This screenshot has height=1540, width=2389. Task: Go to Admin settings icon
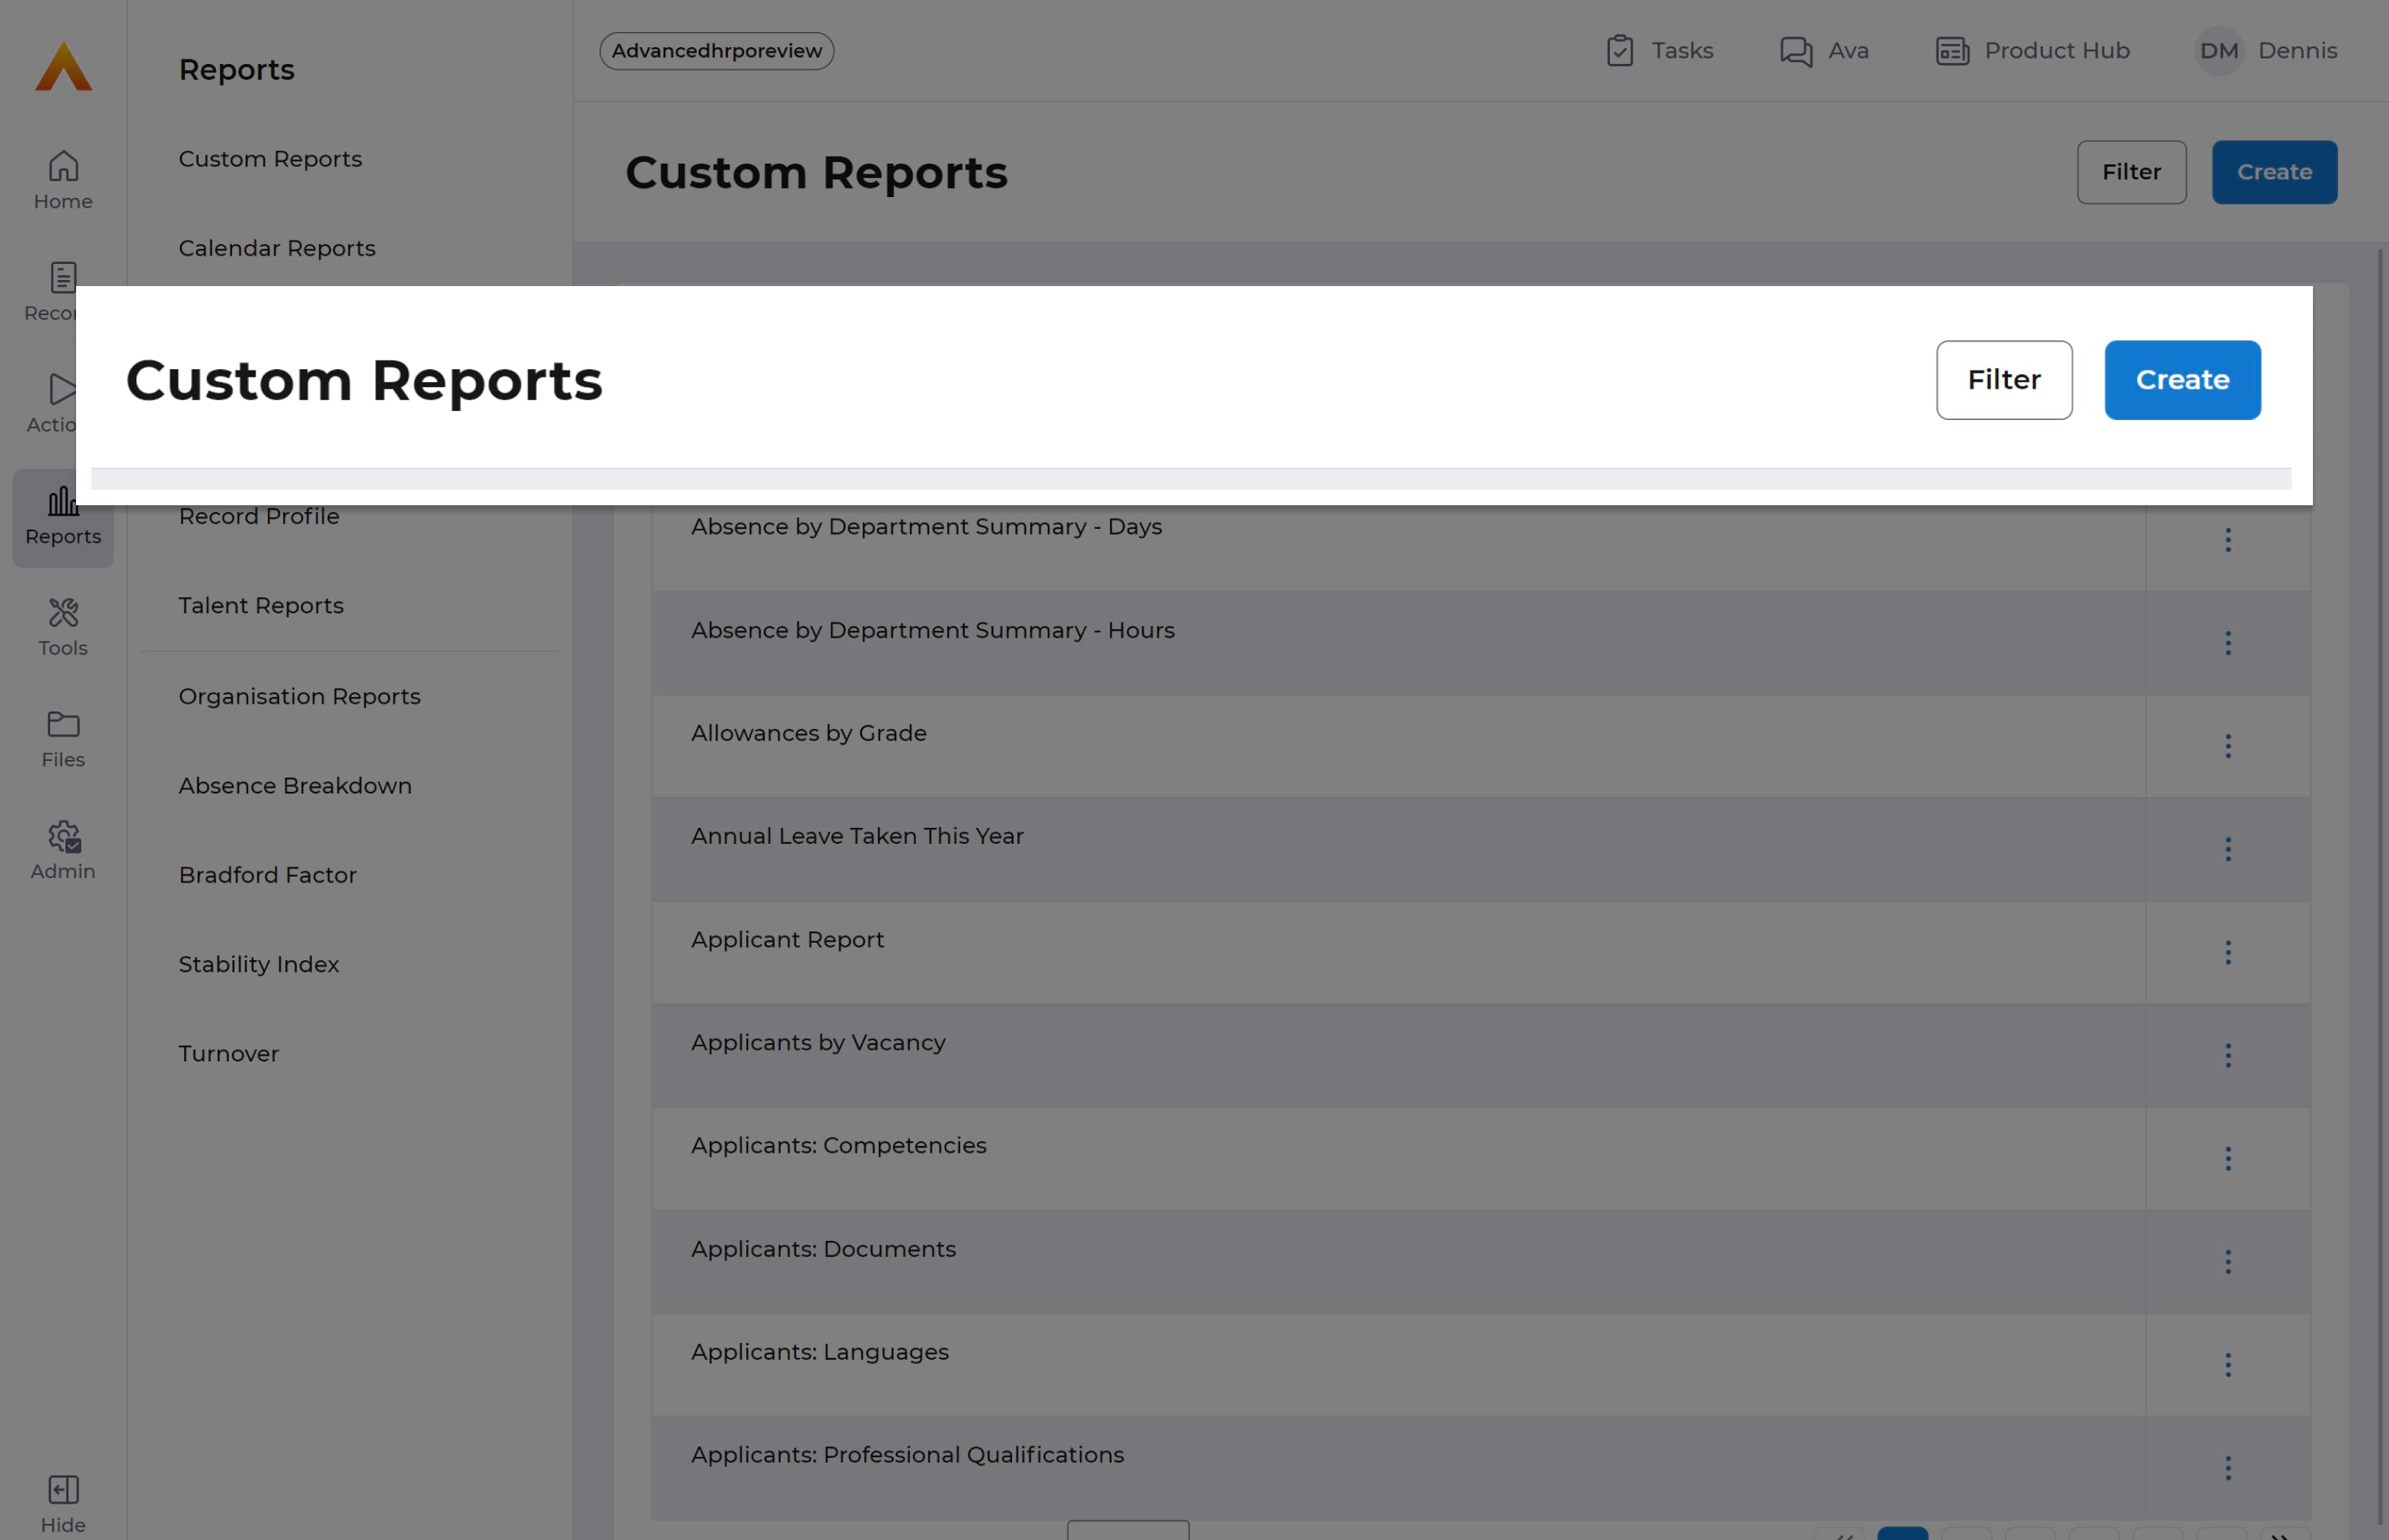63,850
